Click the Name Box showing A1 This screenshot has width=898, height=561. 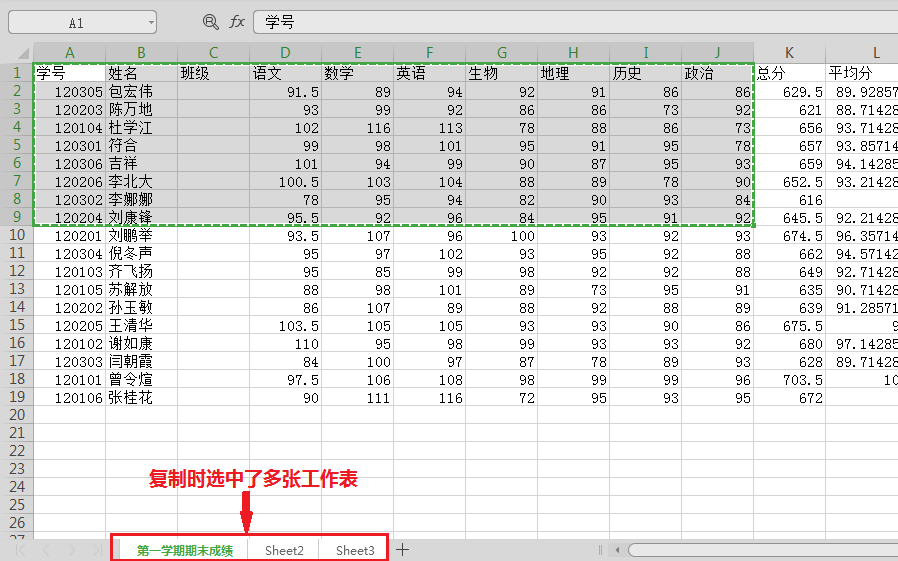(x=82, y=23)
